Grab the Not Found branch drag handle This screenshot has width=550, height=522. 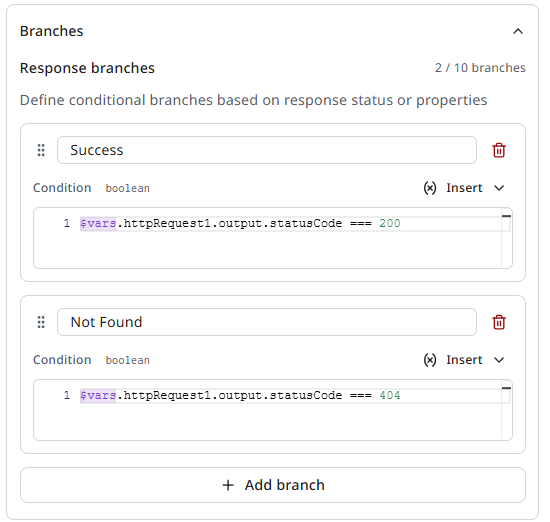[41, 322]
